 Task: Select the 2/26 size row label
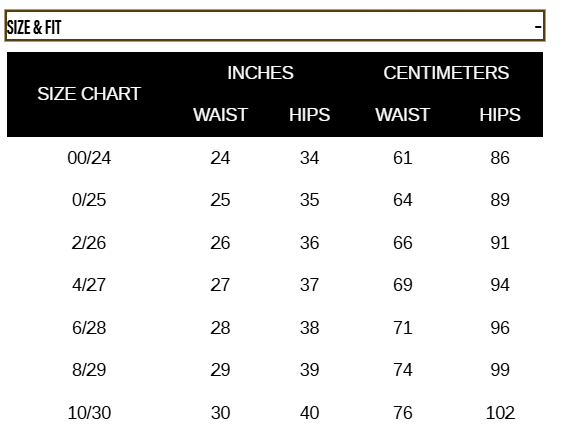tap(89, 243)
